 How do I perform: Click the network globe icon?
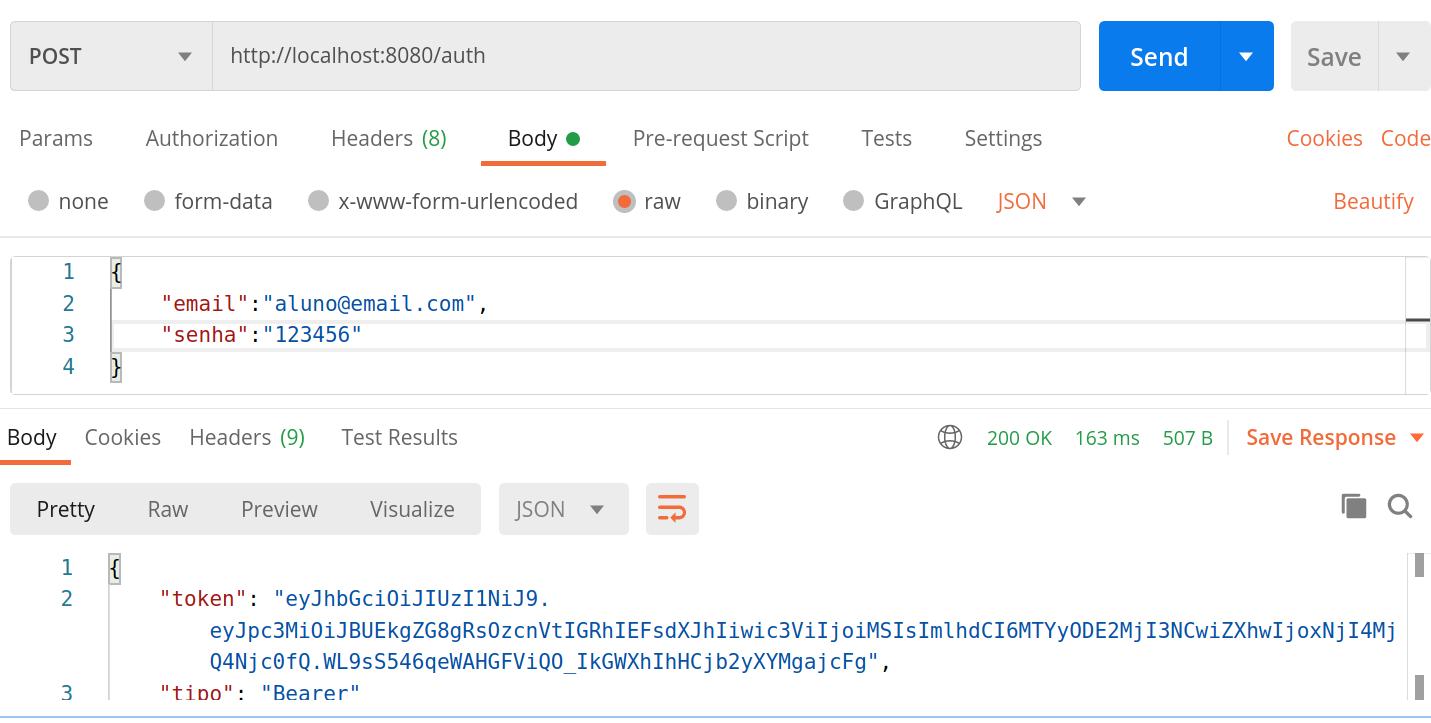pyautogui.click(x=950, y=437)
